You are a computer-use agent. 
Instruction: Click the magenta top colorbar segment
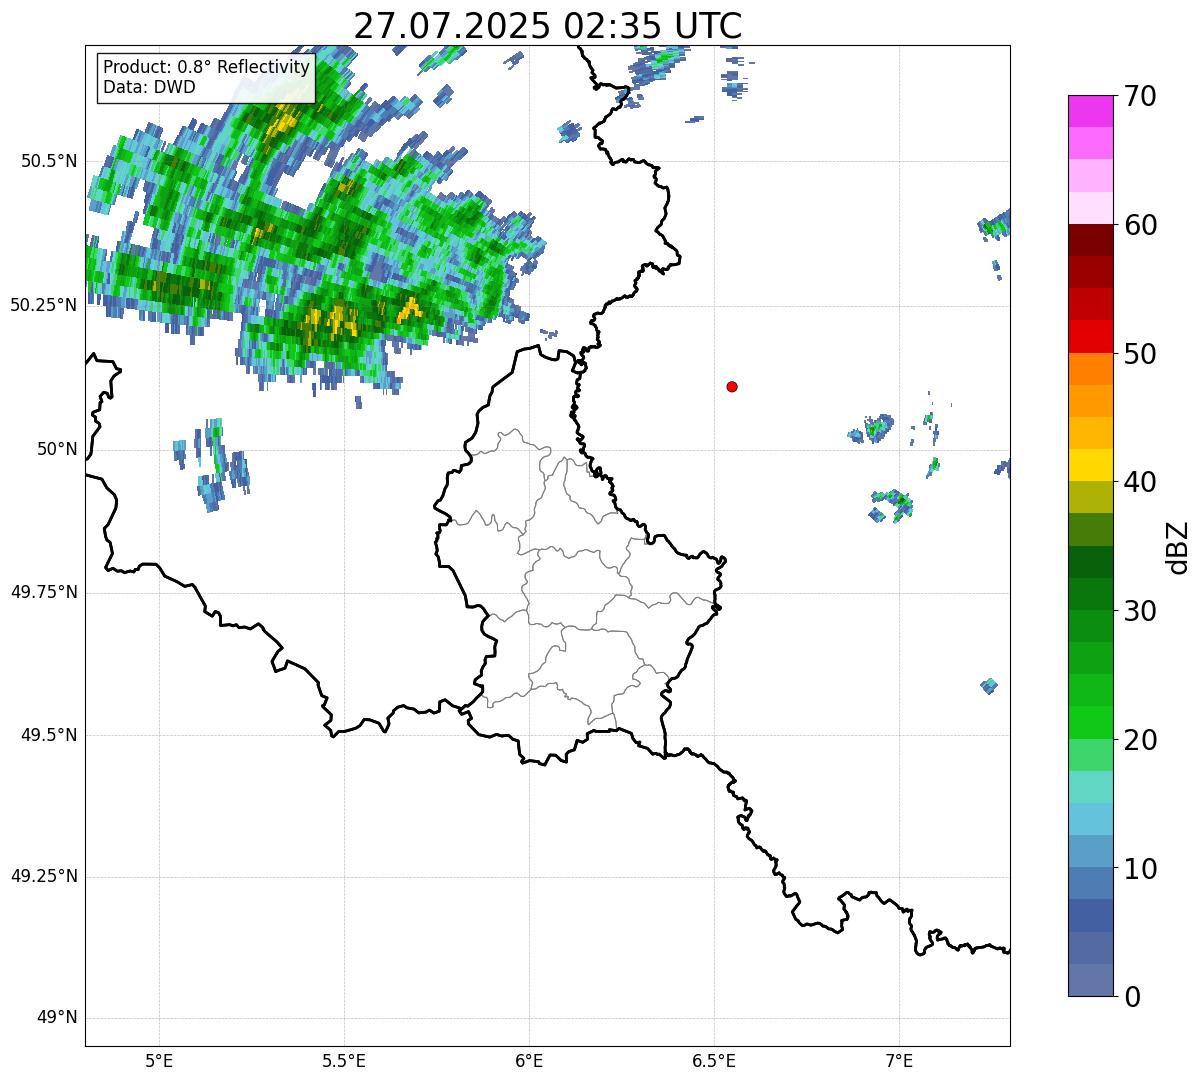click(1091, 111)
